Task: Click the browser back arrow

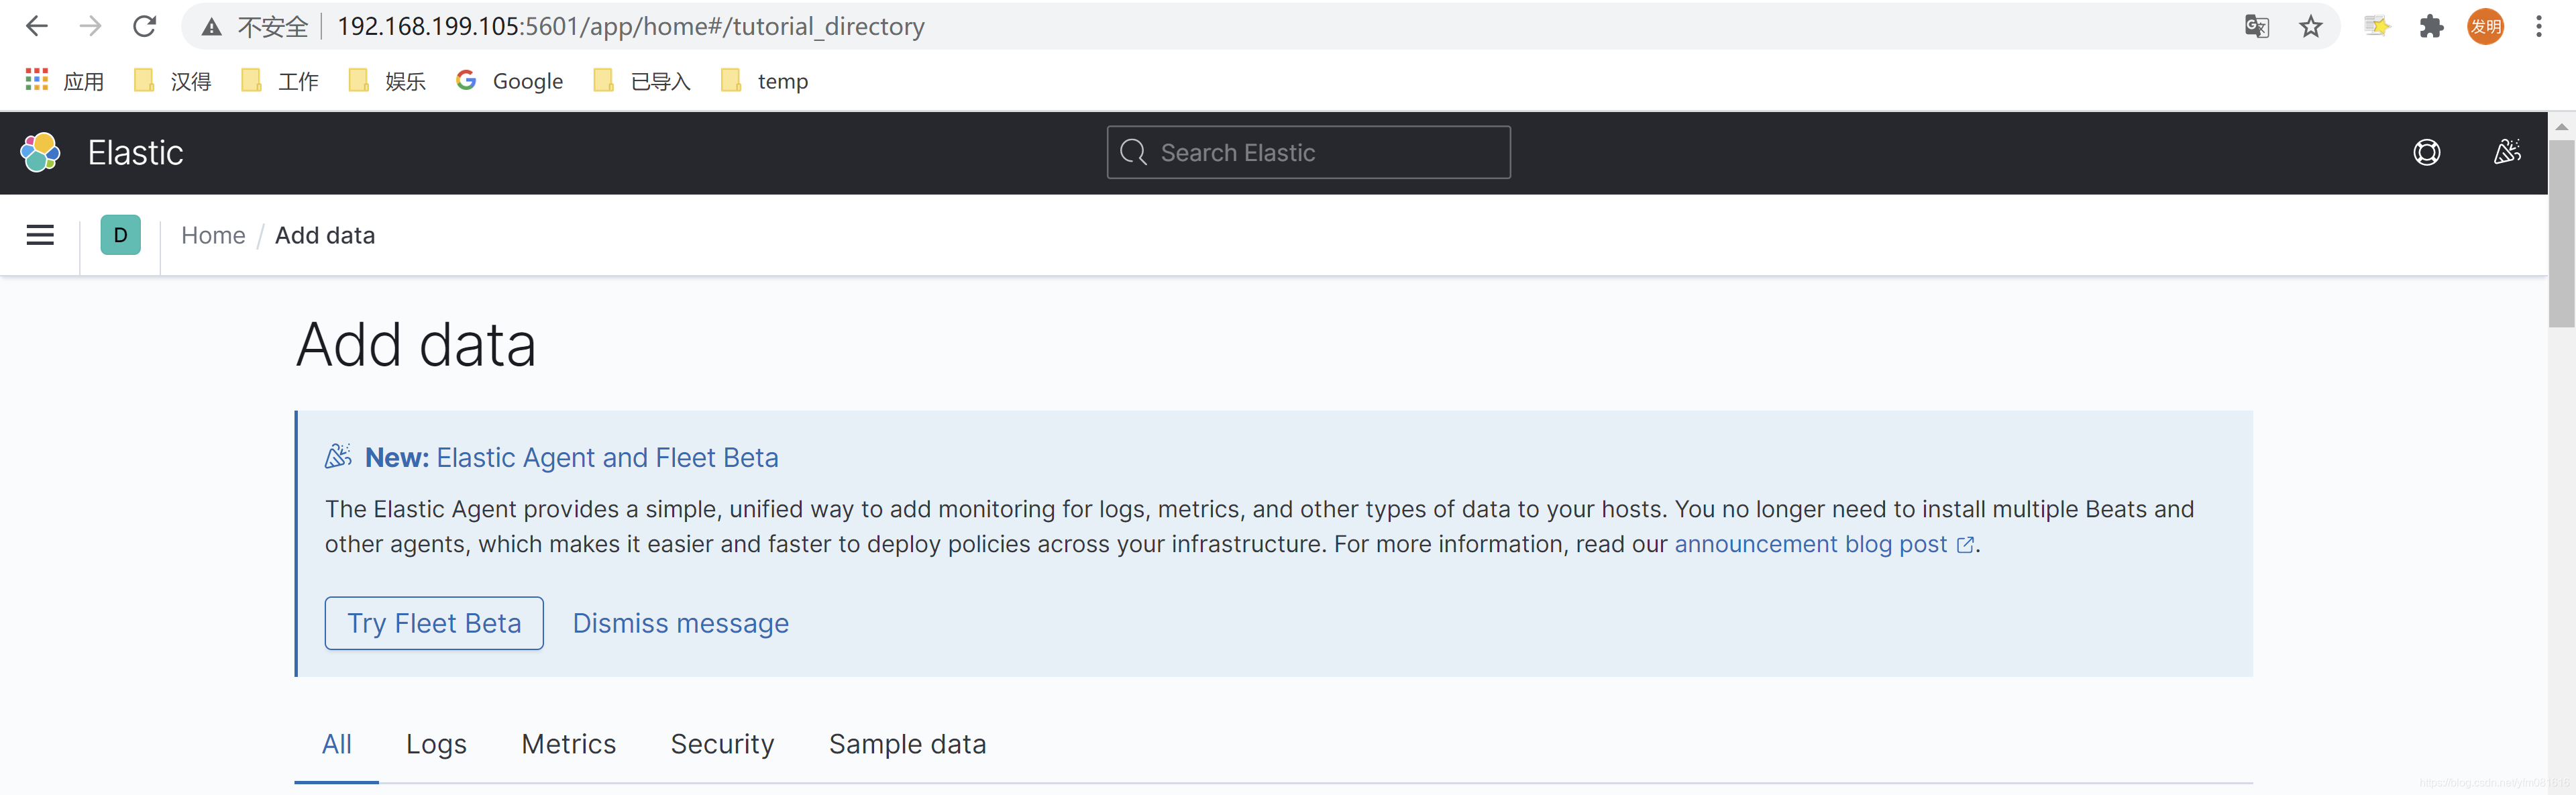Action: coord(37,26)
